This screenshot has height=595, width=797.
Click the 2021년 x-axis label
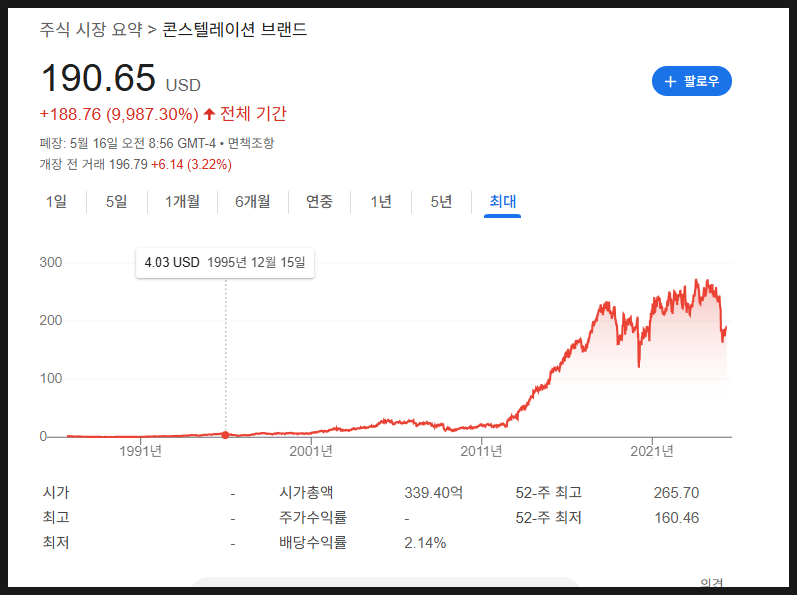(x=652, y=451)
